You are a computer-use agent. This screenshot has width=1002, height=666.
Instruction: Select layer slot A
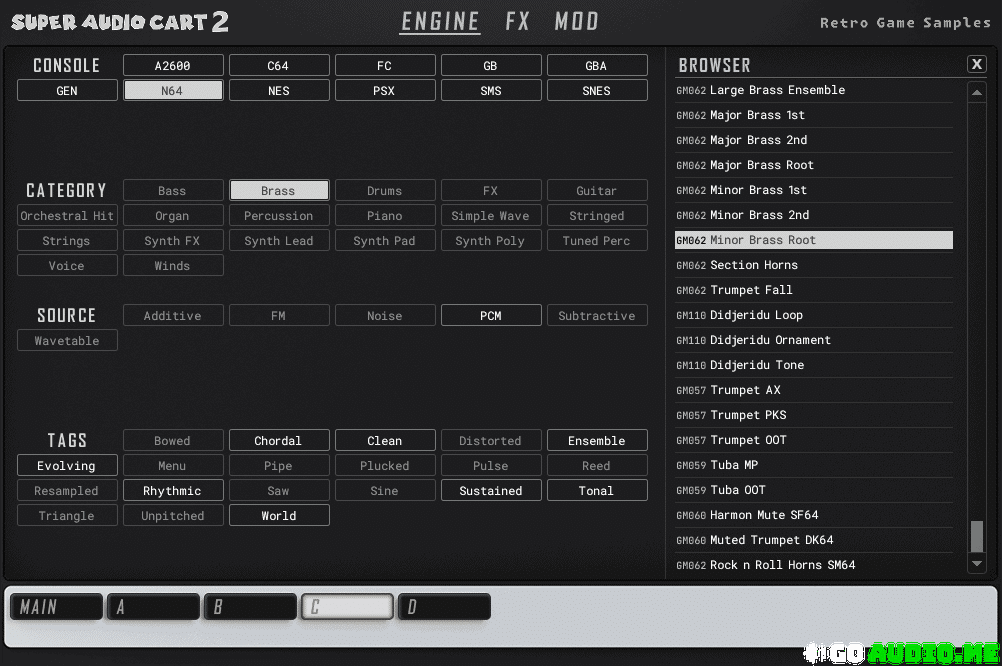pos(152,607)
